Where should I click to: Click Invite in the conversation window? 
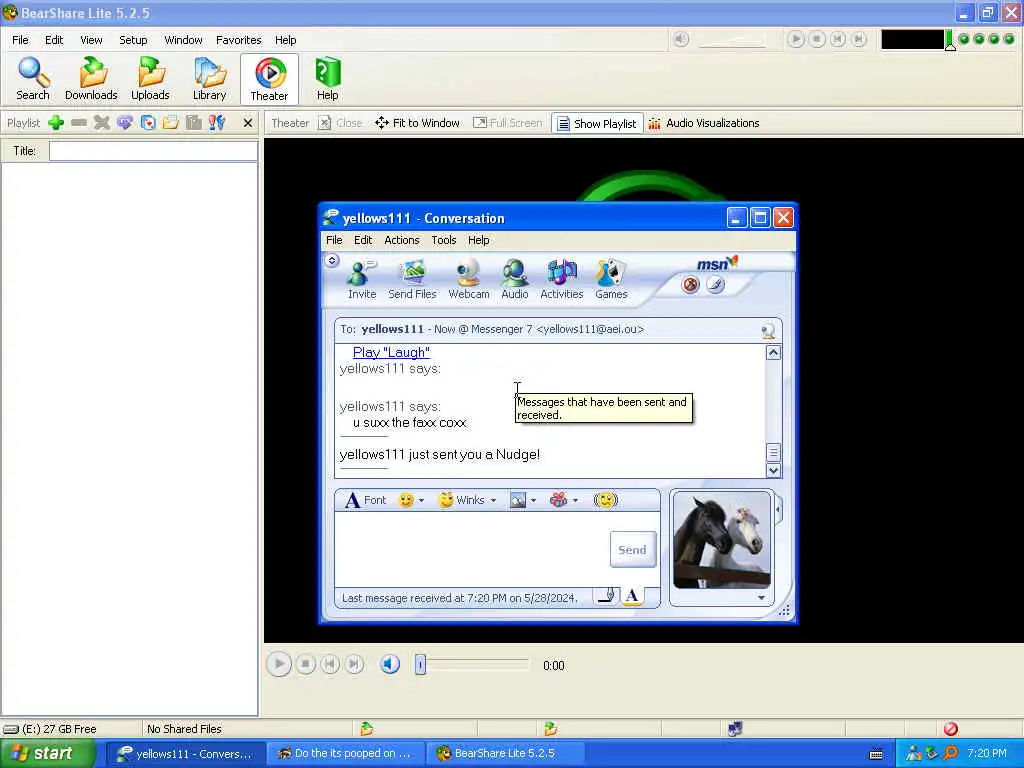click(x=362, y=280)
